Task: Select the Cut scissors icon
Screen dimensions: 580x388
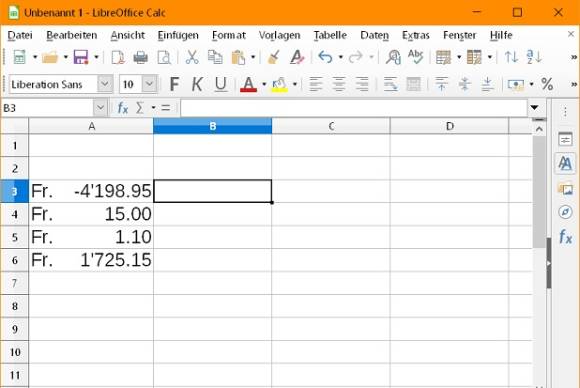Action: pyautogui.click(x=192, y=57)
